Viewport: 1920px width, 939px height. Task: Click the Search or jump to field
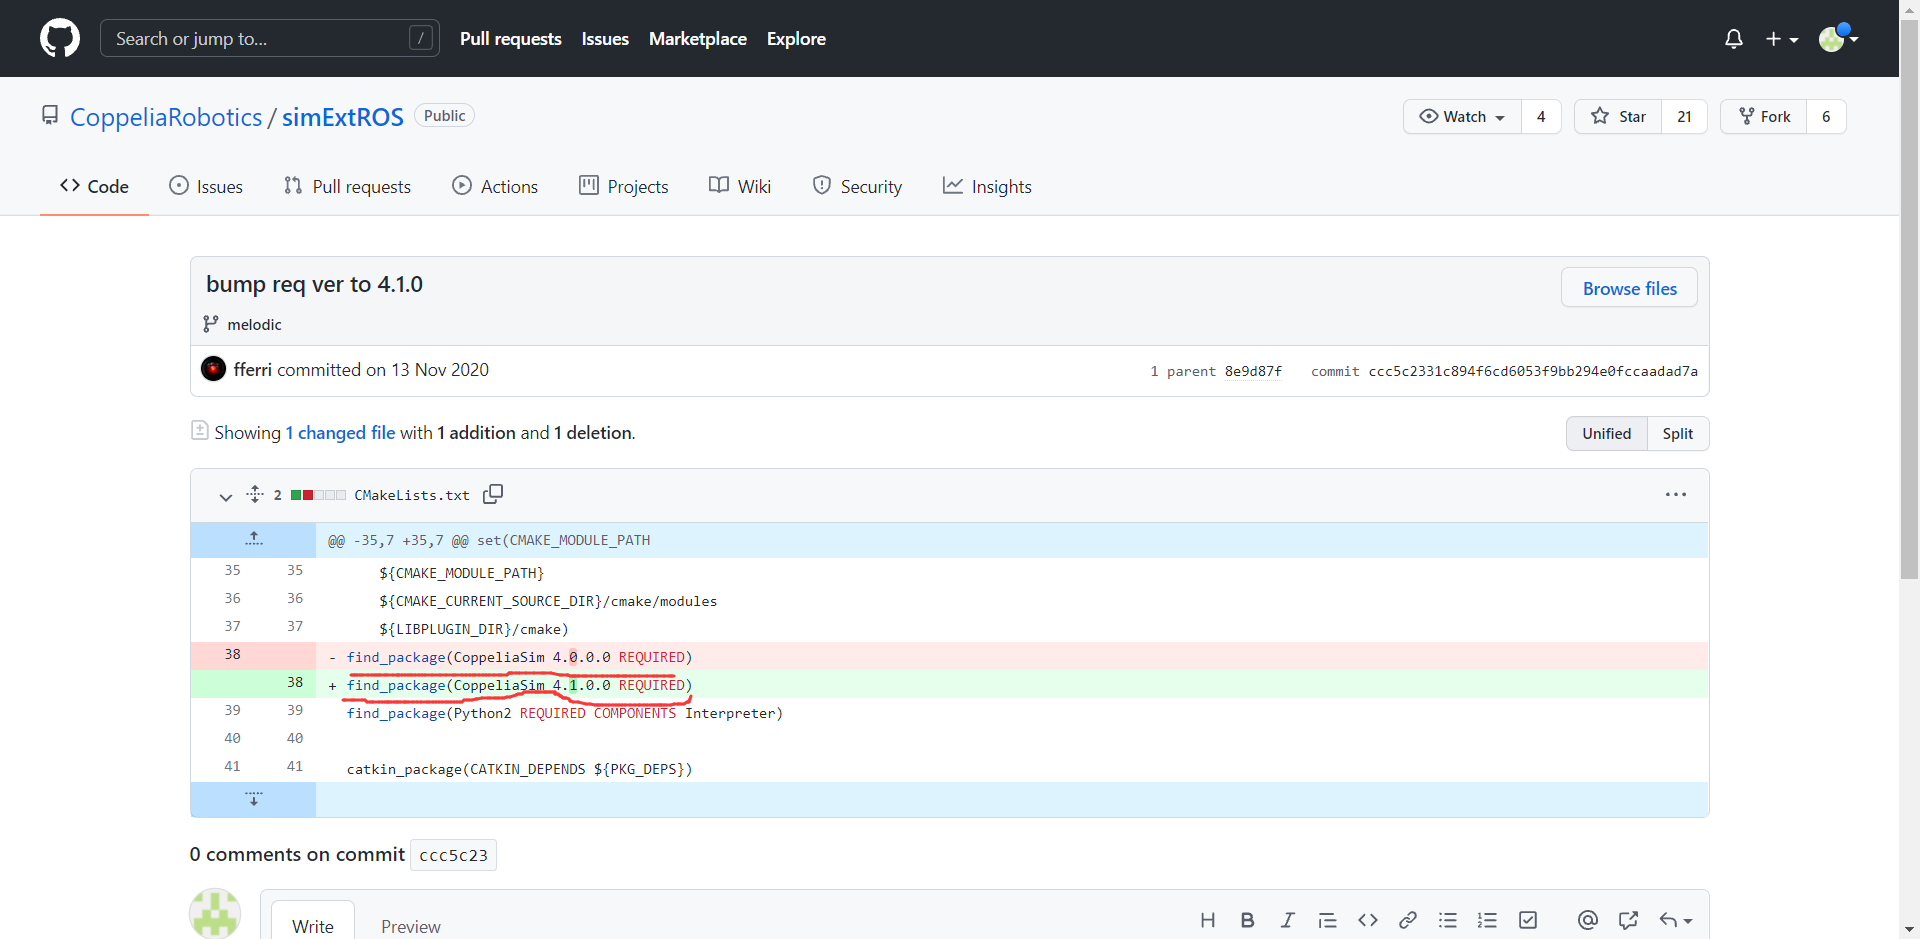[x=269, y=38]
